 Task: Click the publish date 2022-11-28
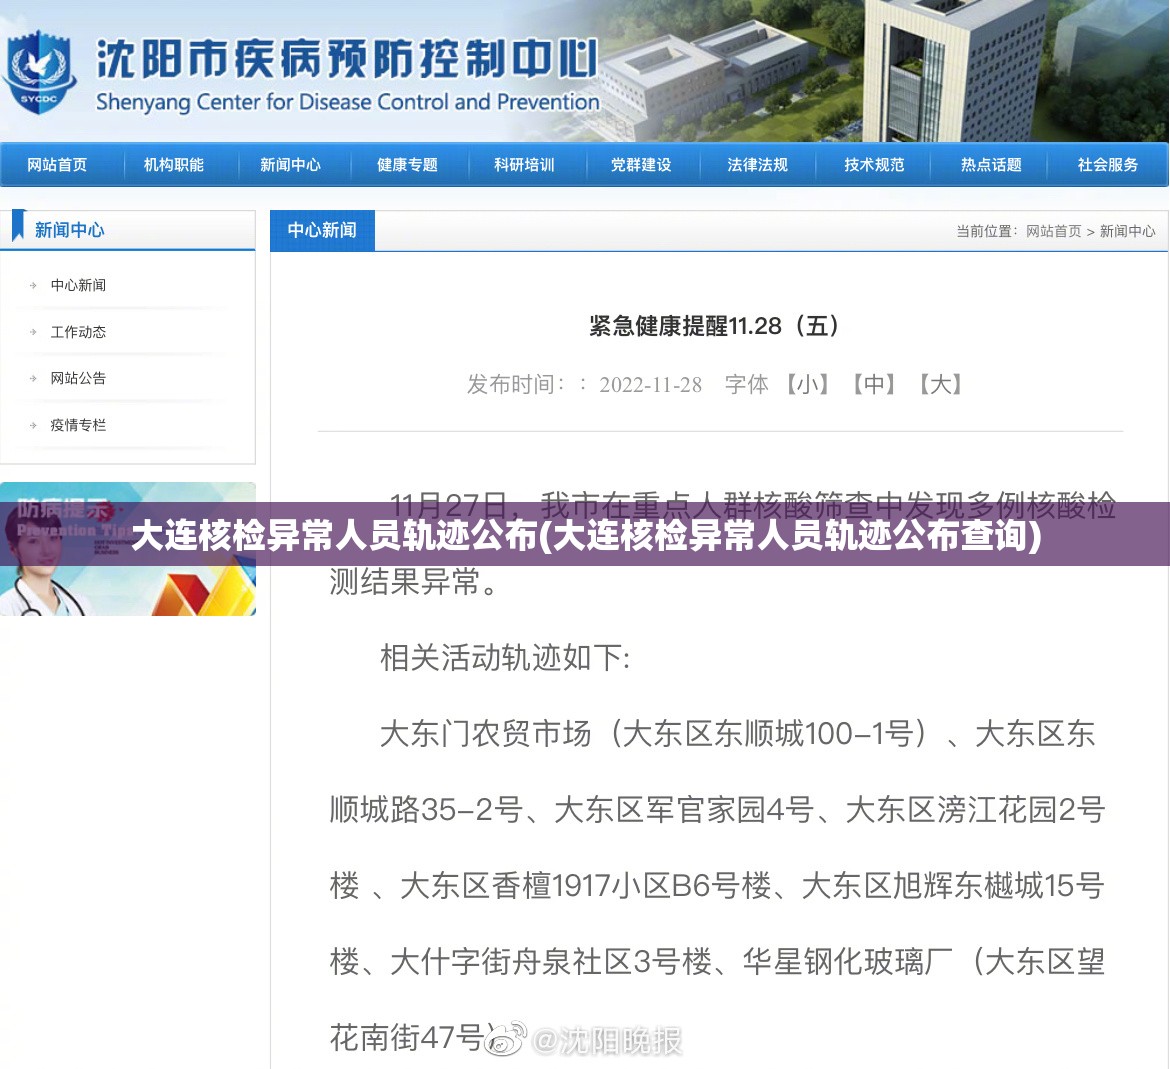point(651,385)
